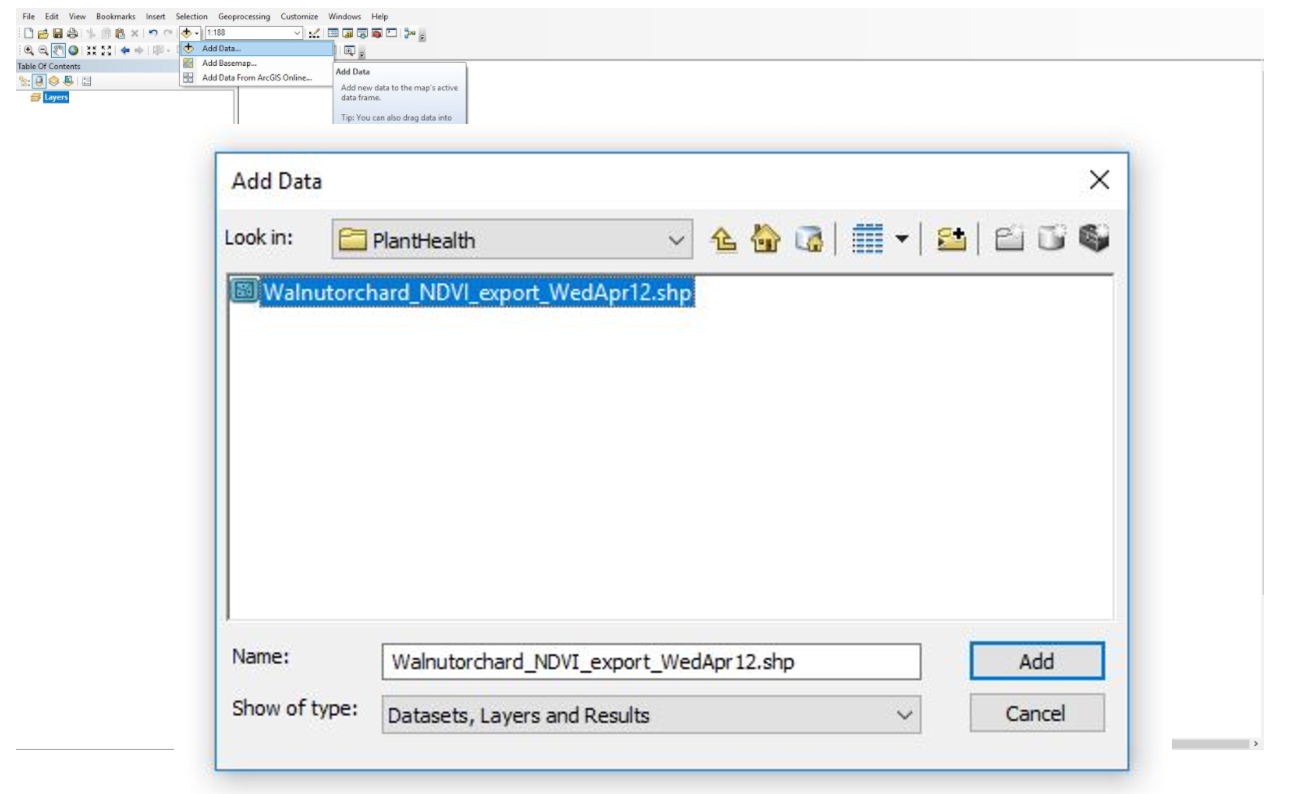The width and height of the screenshot is (1300, 794).
Task: Click the Print icon
Action: [73, 33]
